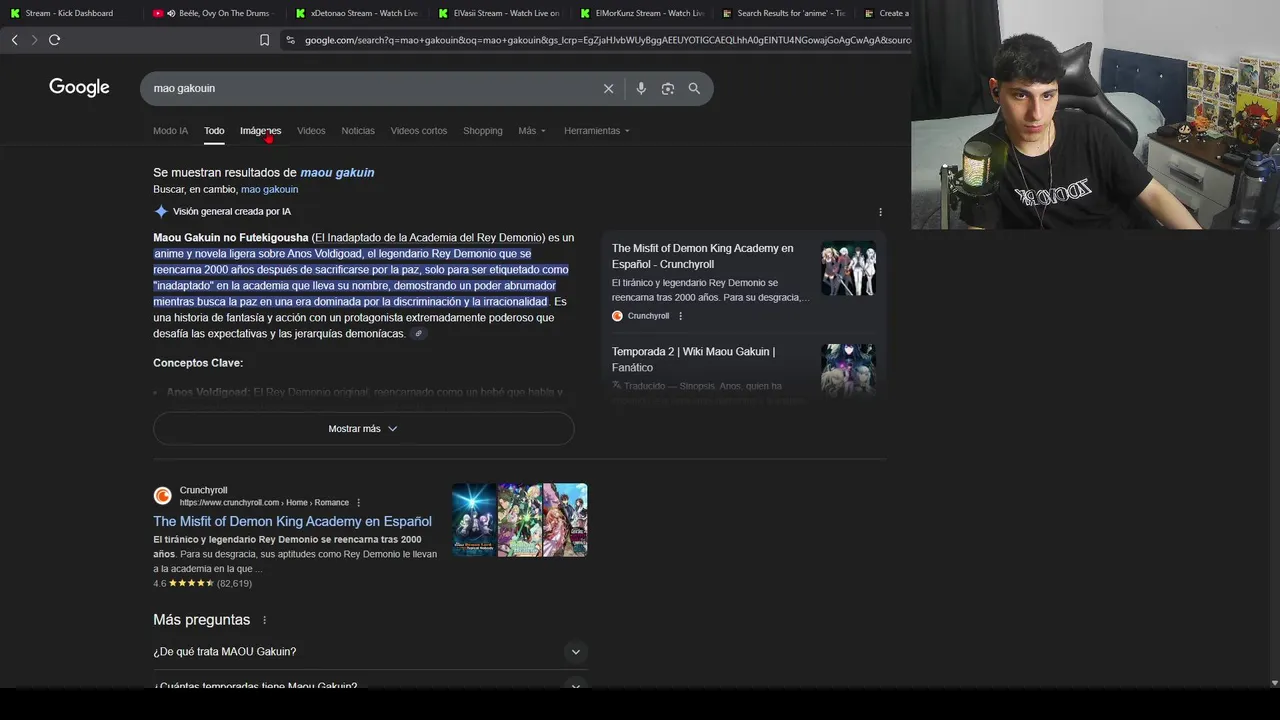This screenshot has height=720, width=1280.
Task: Search instead for mao gakouin link
Action: [x=269, y=189]
